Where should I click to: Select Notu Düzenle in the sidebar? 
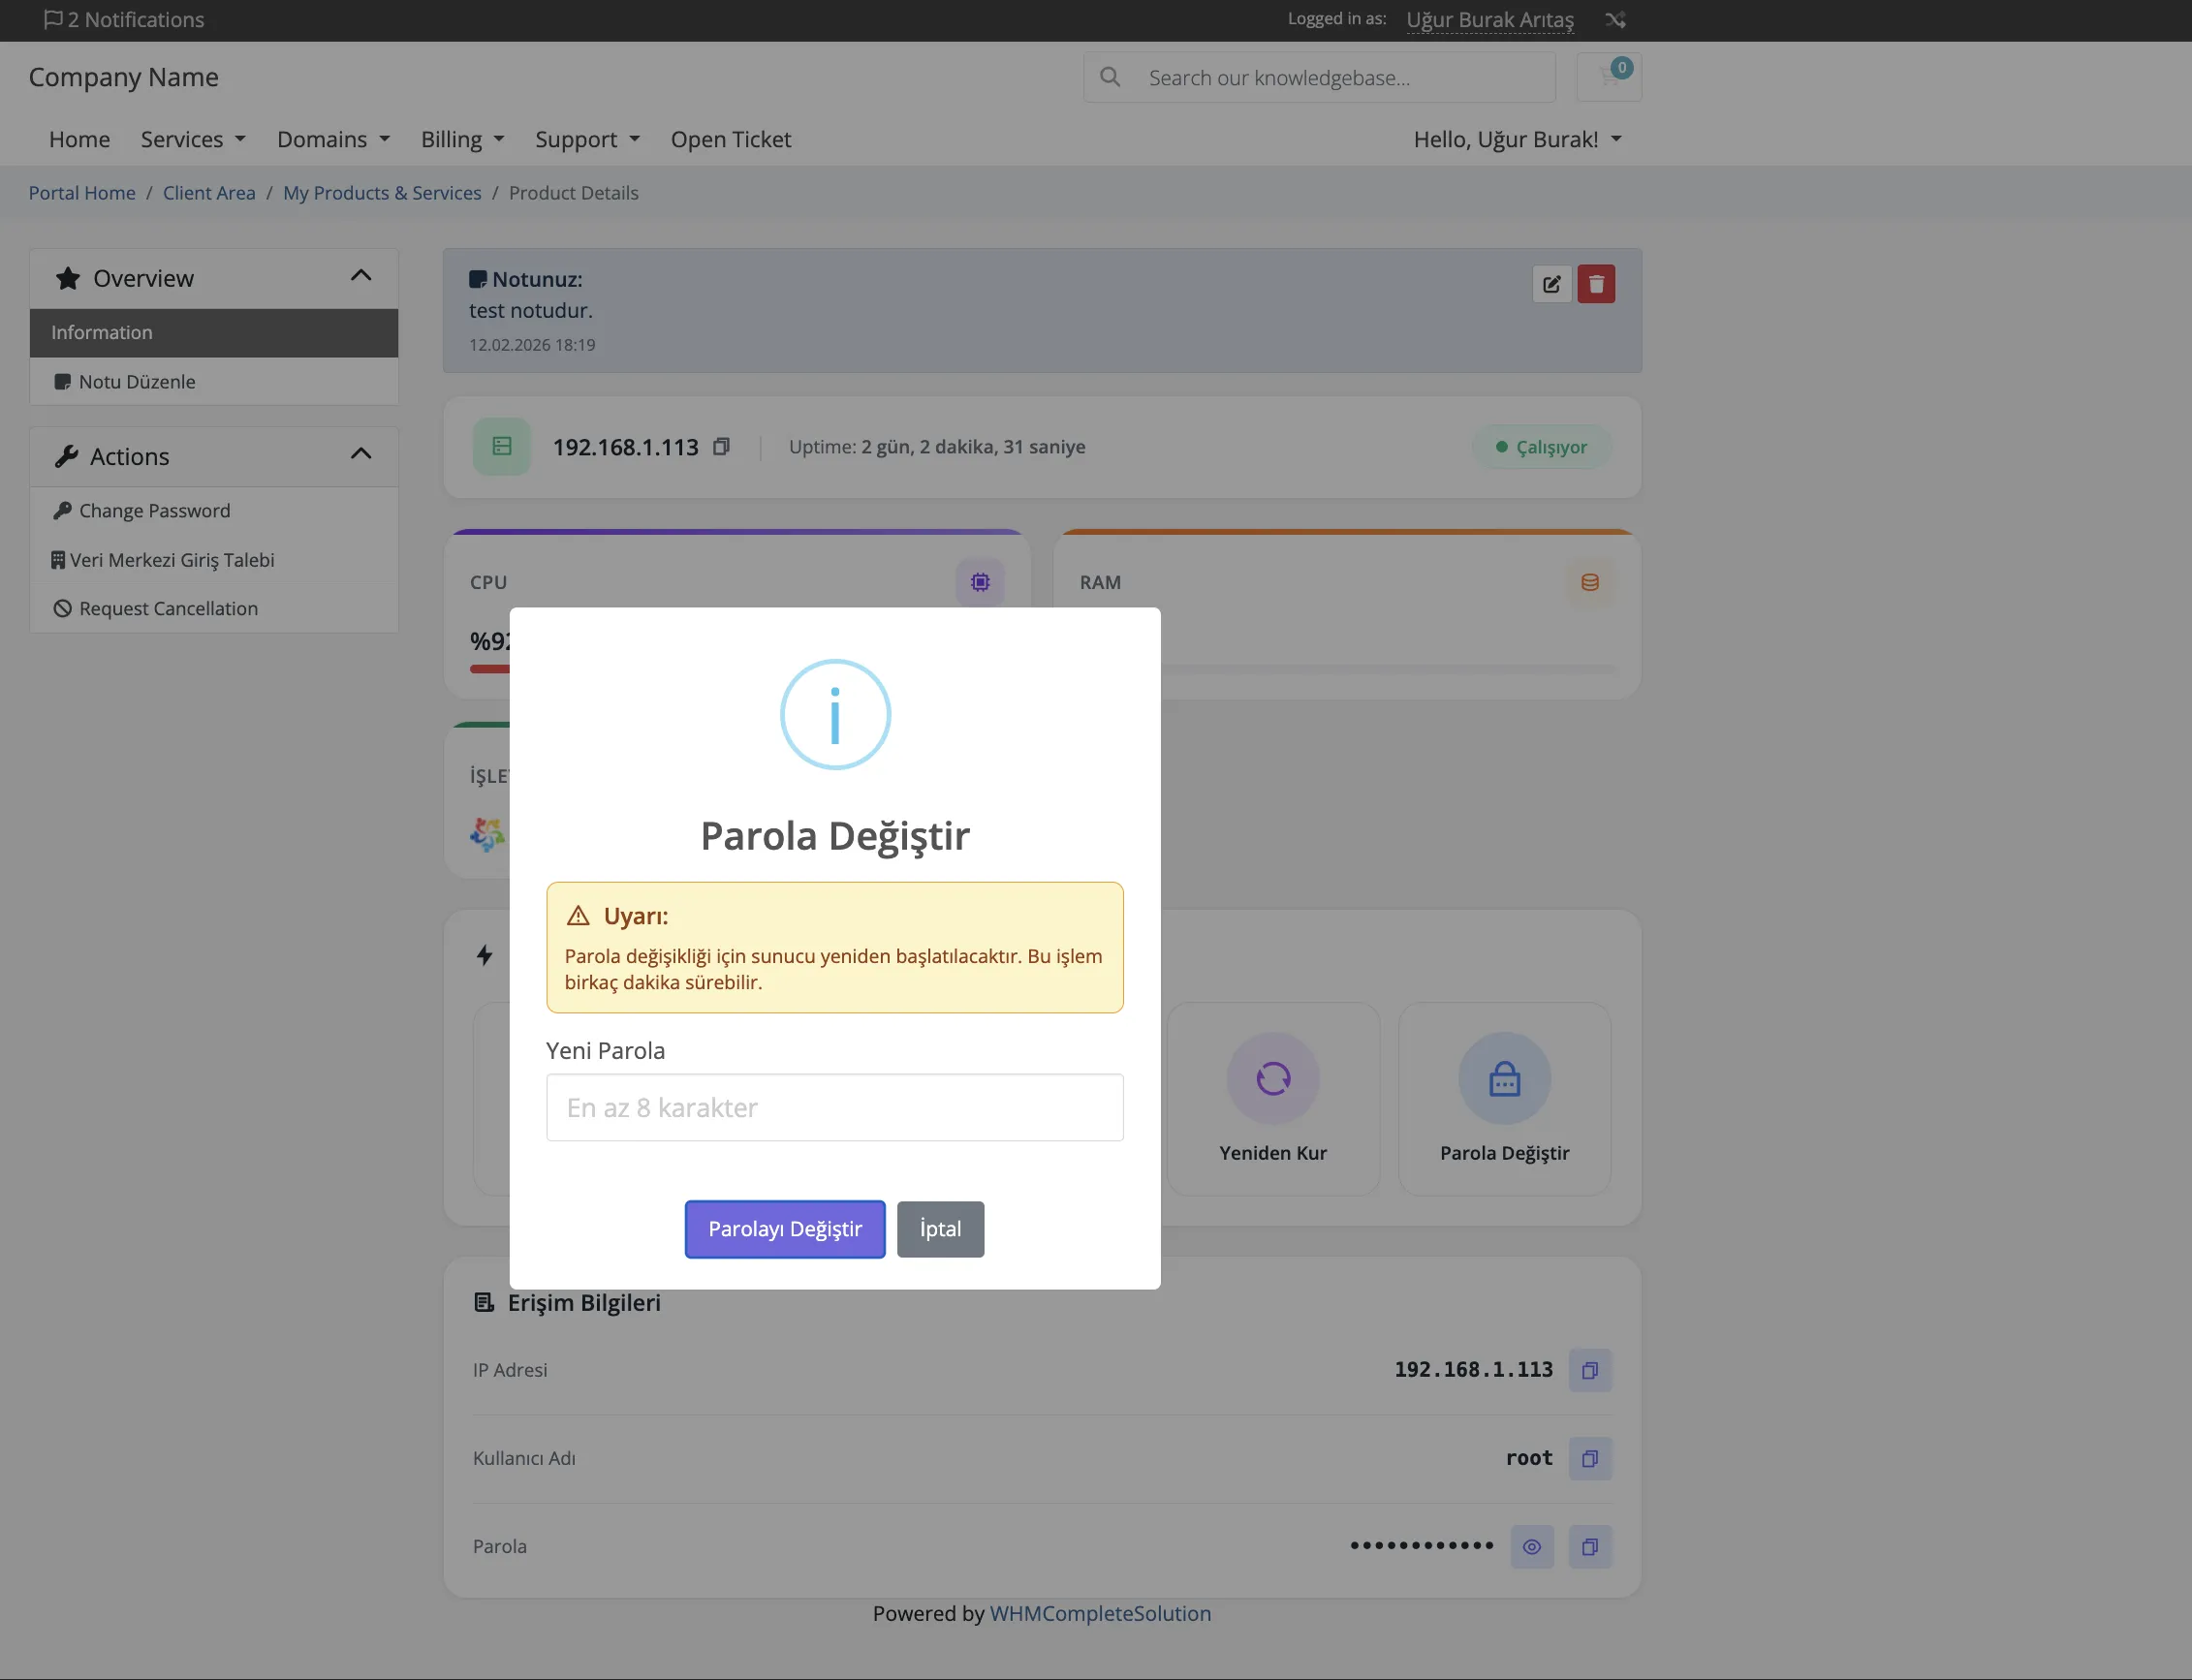coord(214,381)
